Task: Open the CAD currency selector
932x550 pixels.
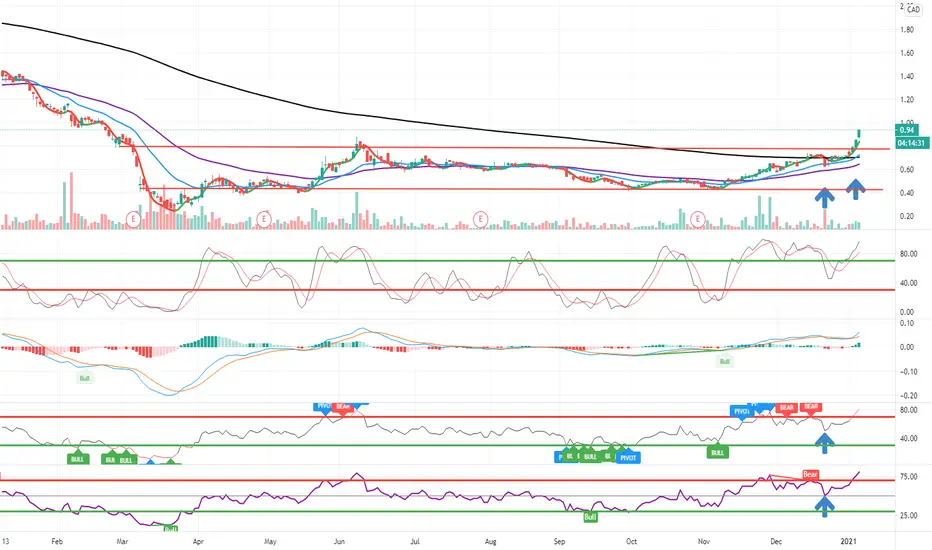Action: 914,10
